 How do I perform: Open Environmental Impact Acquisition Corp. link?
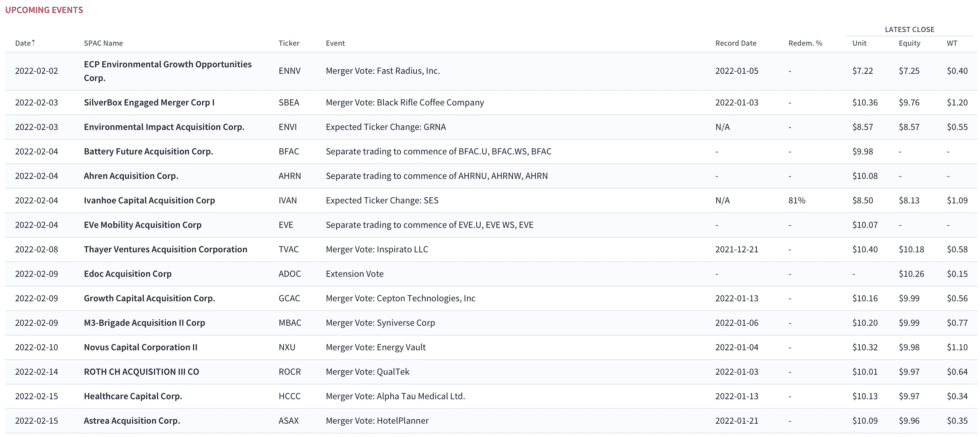(x=164, y=127)
